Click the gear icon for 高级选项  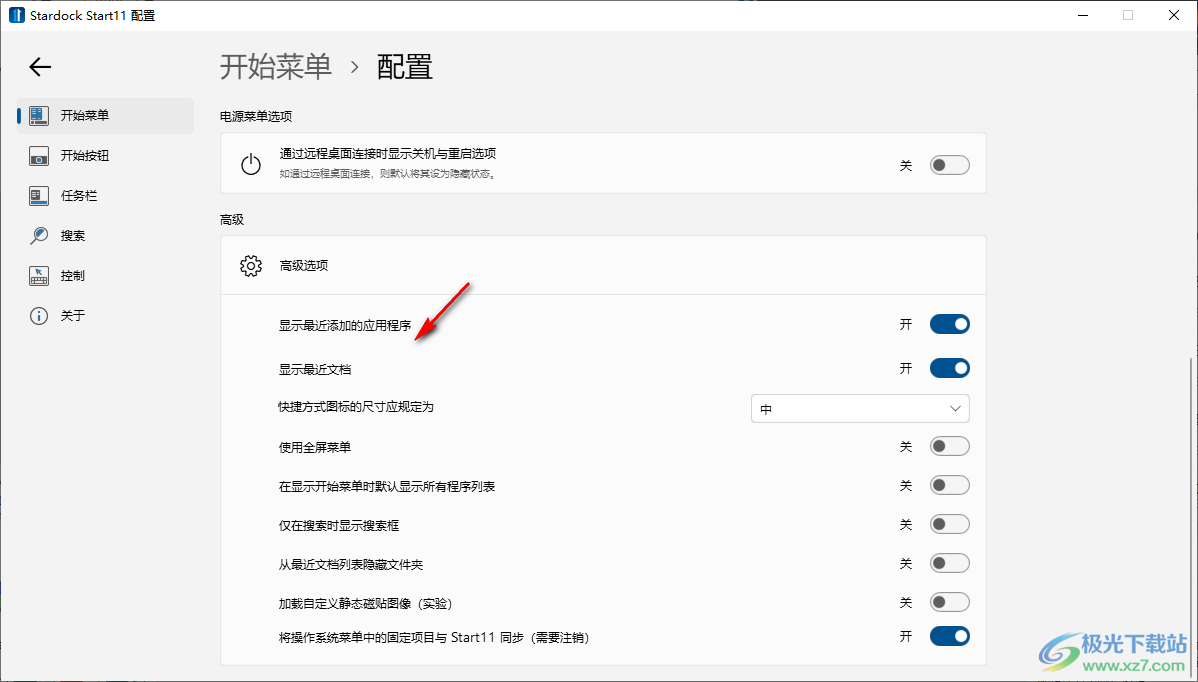click(250, 265)
